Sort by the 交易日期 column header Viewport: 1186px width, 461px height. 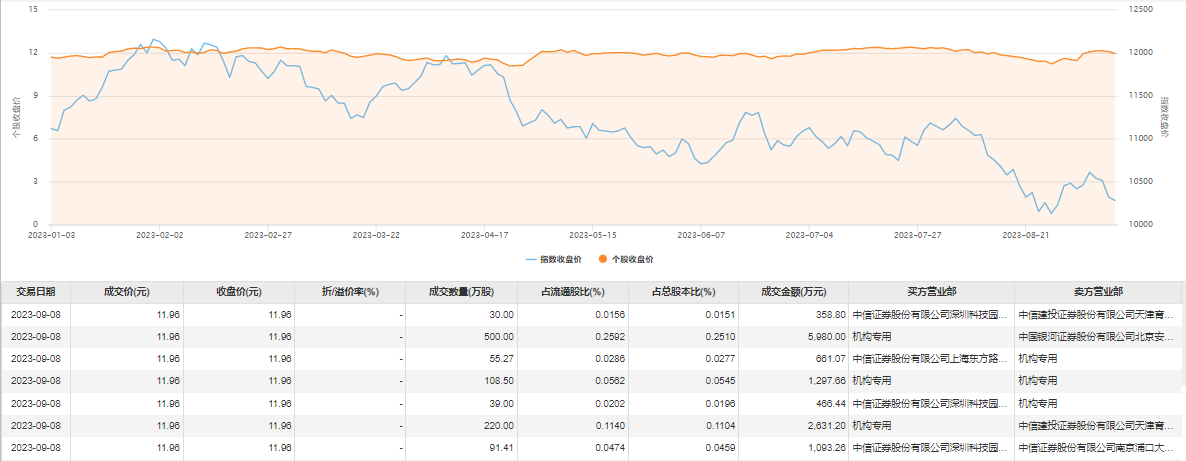(36, 292)
